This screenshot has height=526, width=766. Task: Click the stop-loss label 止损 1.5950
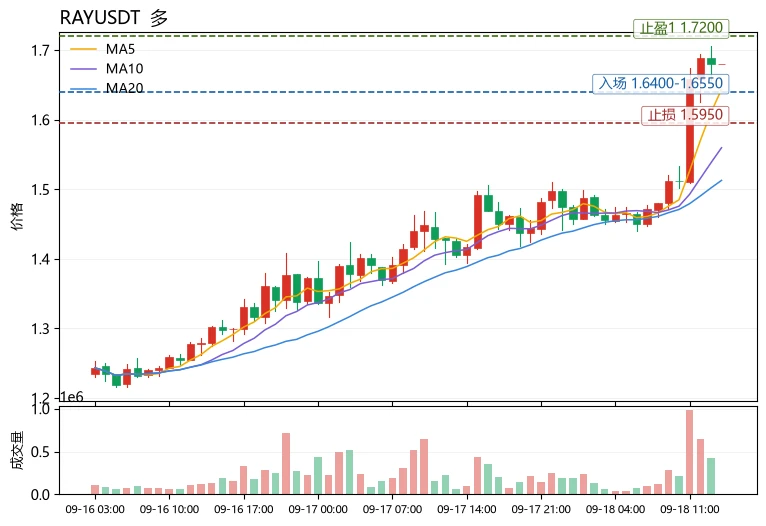pyautogui.click(x=685, y=115)
